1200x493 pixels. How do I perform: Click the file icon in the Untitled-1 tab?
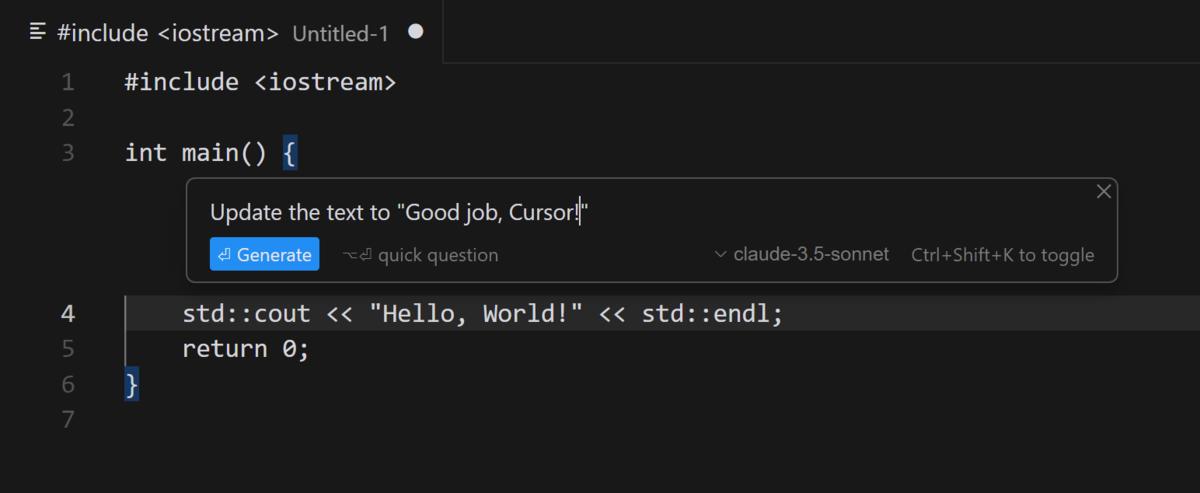click(38, 32)
